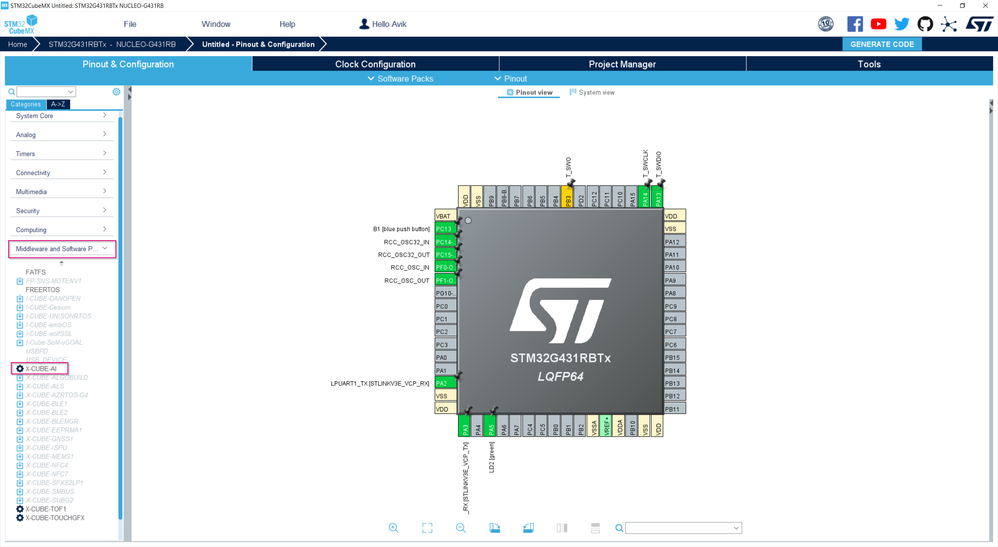
Task: Click the green PC13 pin on the chip
Action: [446, 229]
